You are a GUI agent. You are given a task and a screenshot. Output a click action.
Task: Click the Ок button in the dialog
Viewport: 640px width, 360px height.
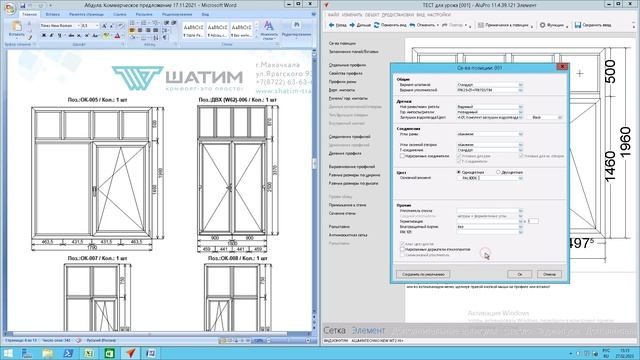pos(520,274)
